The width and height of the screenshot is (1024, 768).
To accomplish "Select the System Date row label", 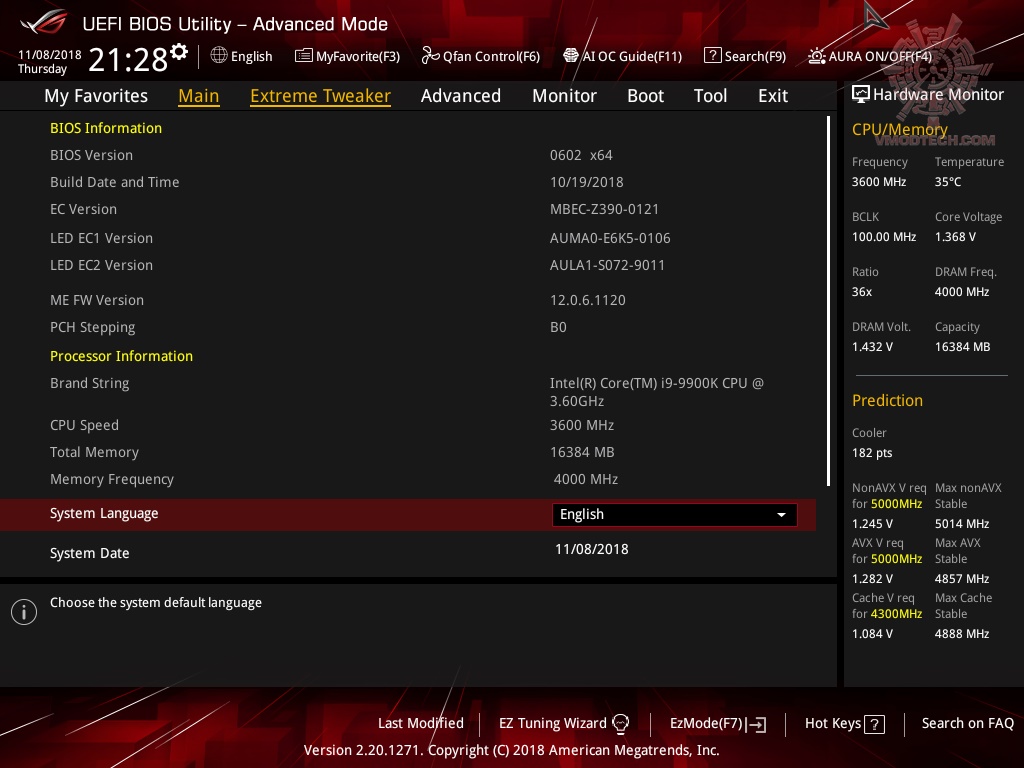I will pyautogui.click(x=89, y=553).
